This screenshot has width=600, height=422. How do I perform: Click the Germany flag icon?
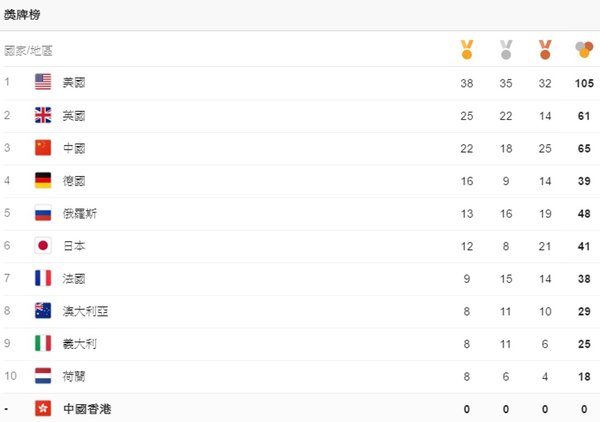tap(43, 180)
